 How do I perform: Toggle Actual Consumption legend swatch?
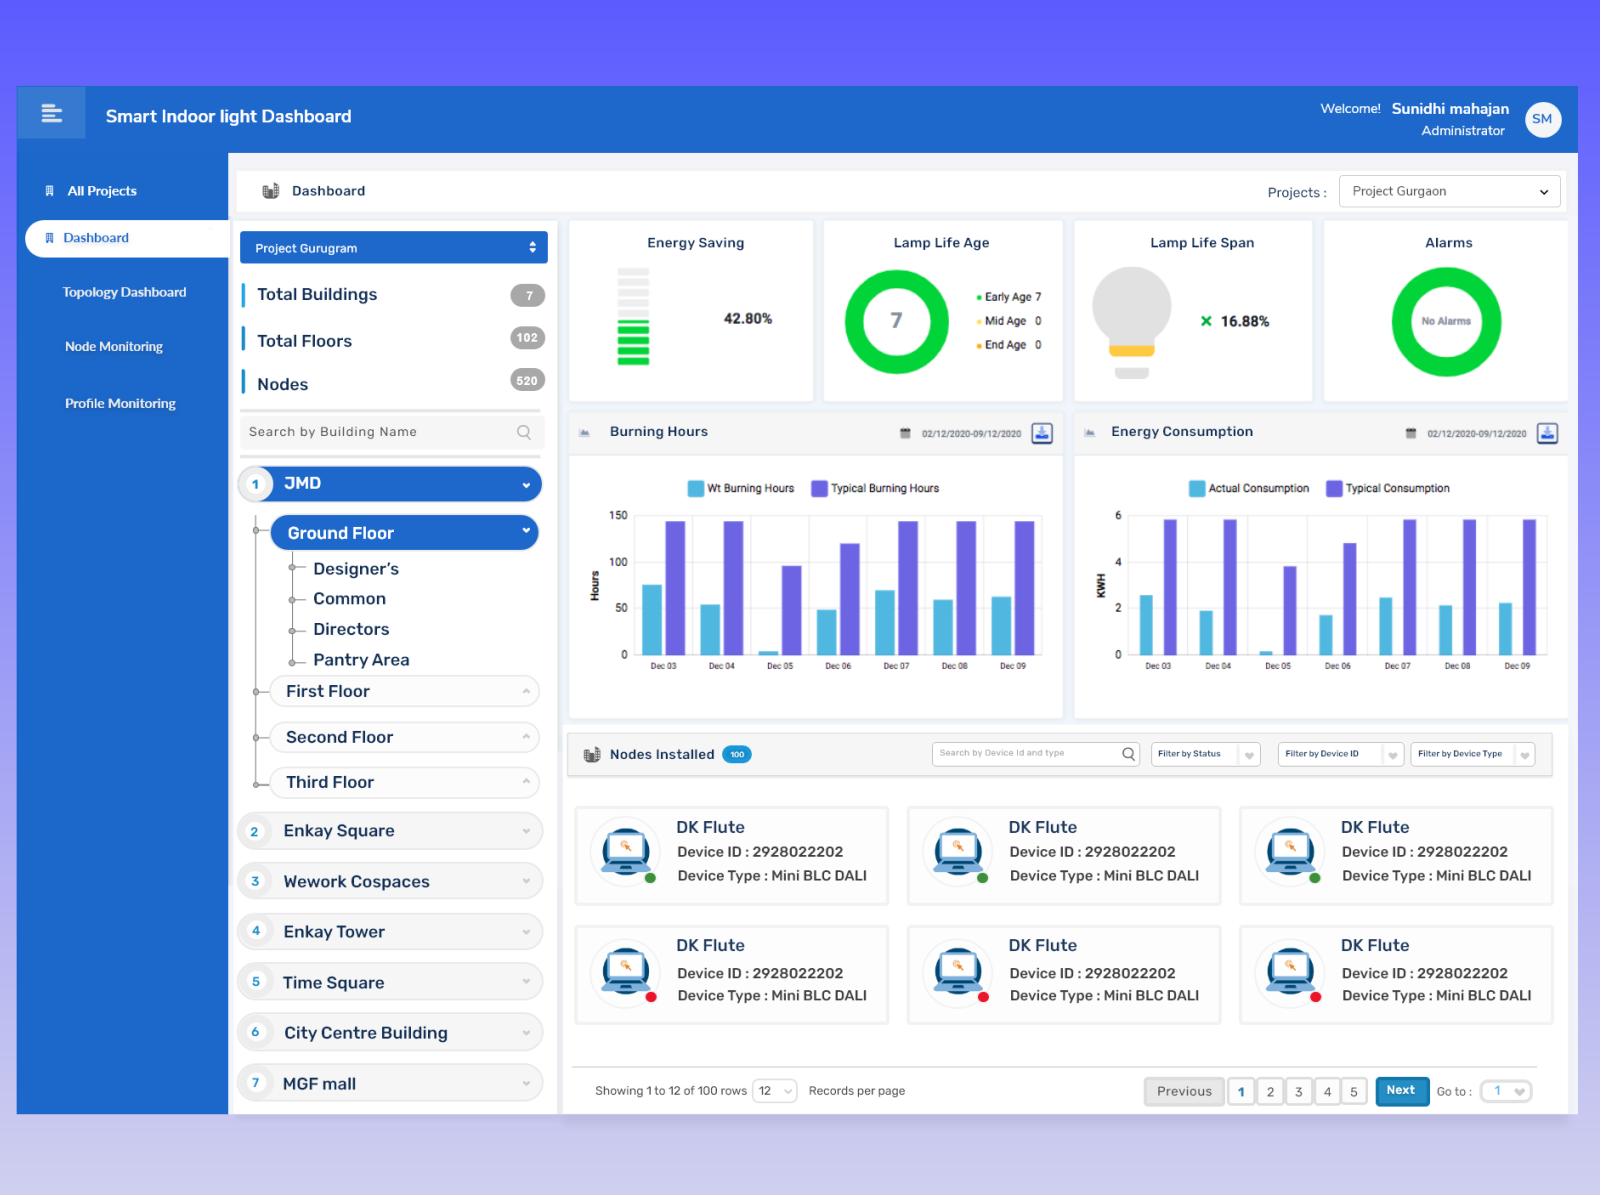coord(1197,489)
